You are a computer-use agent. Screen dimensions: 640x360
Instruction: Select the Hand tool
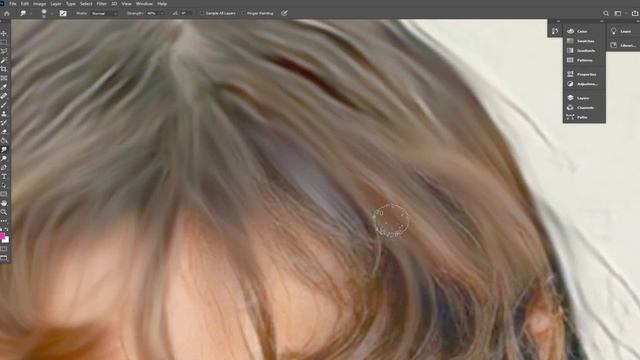[4, 203]
